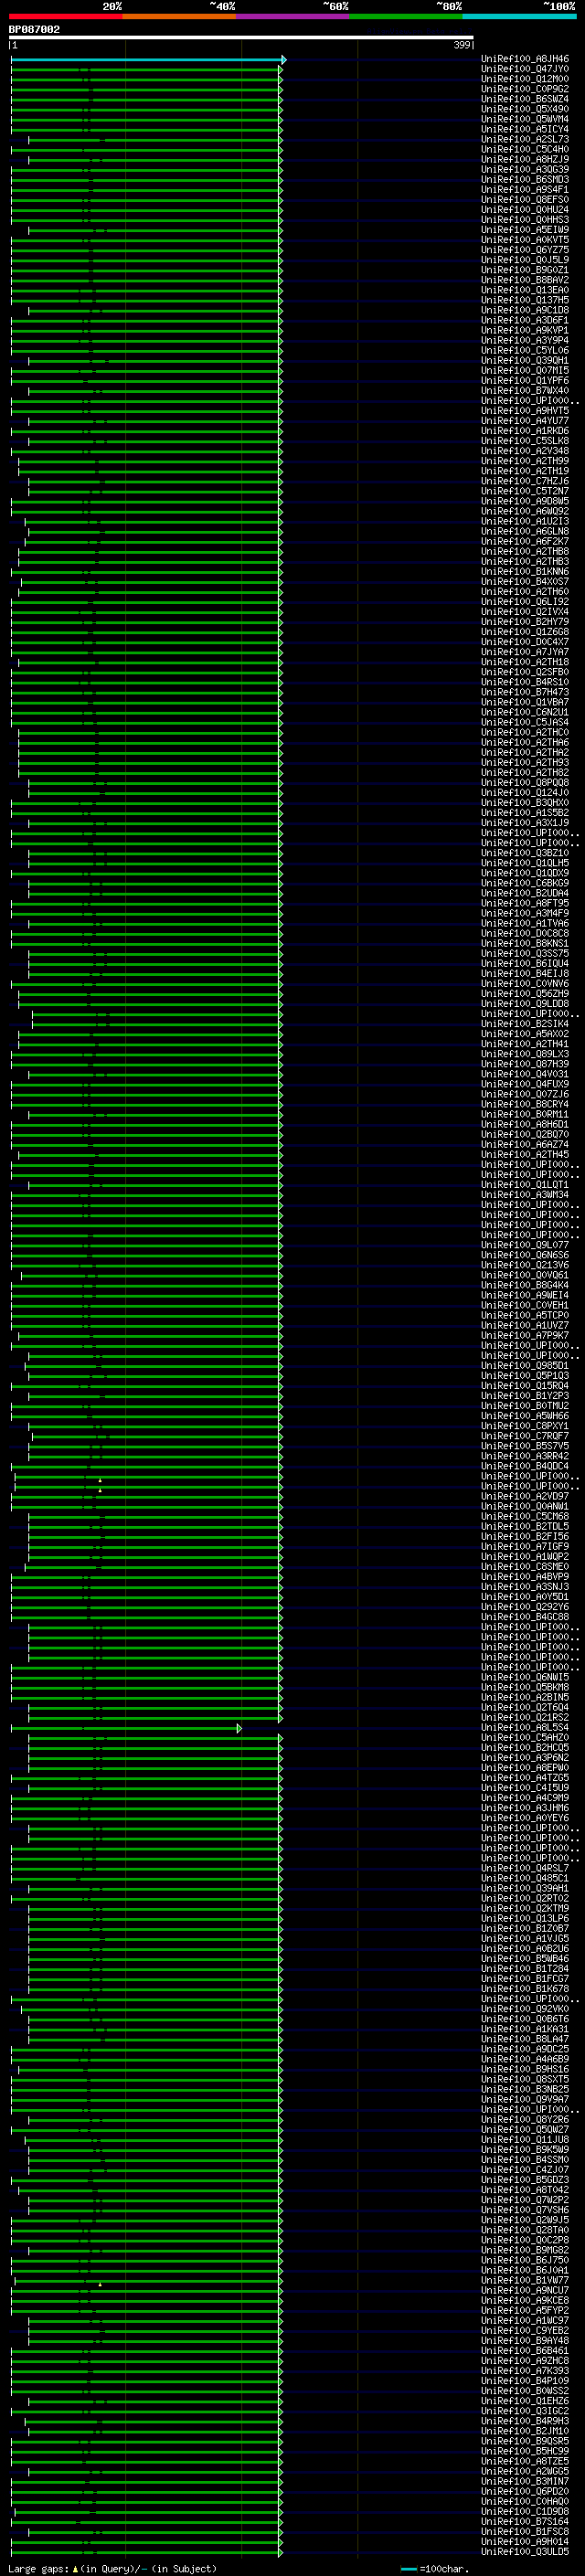Select the UniRef100_A8L5S4 label
585x2576 pixels.
pyautogui.click(x=525, y=1728)
